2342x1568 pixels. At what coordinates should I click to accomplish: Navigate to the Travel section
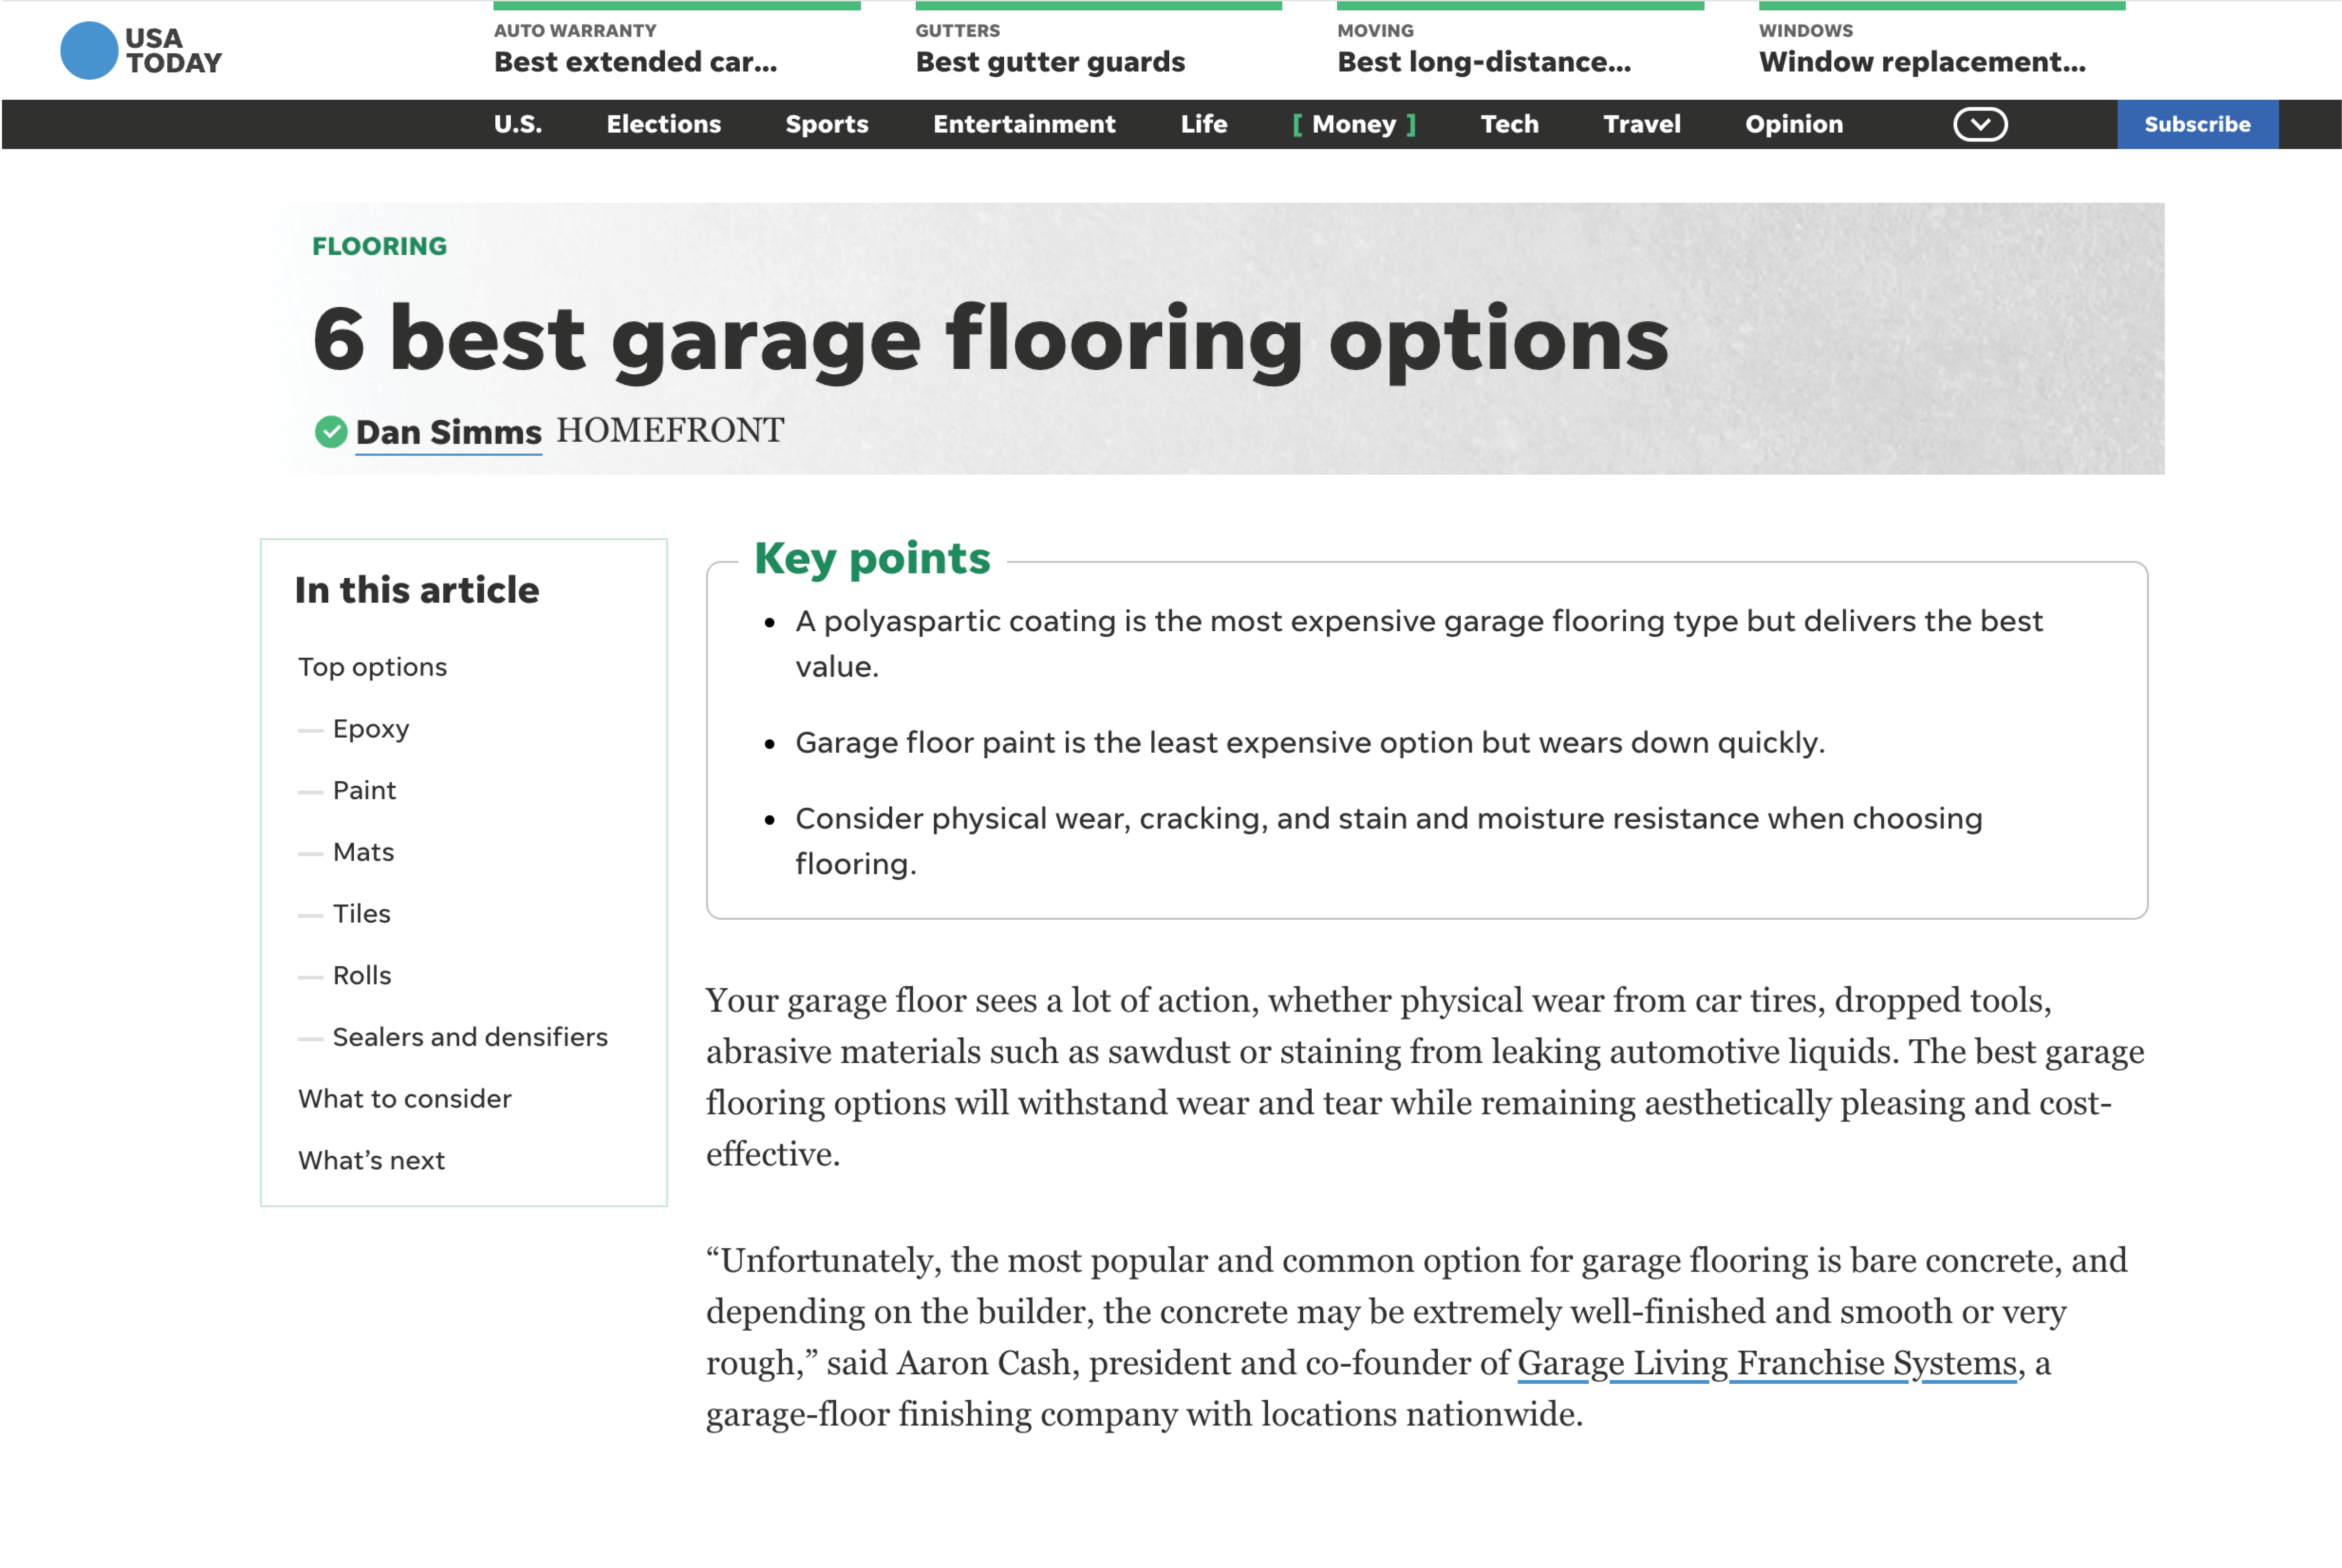point(1641,124)
